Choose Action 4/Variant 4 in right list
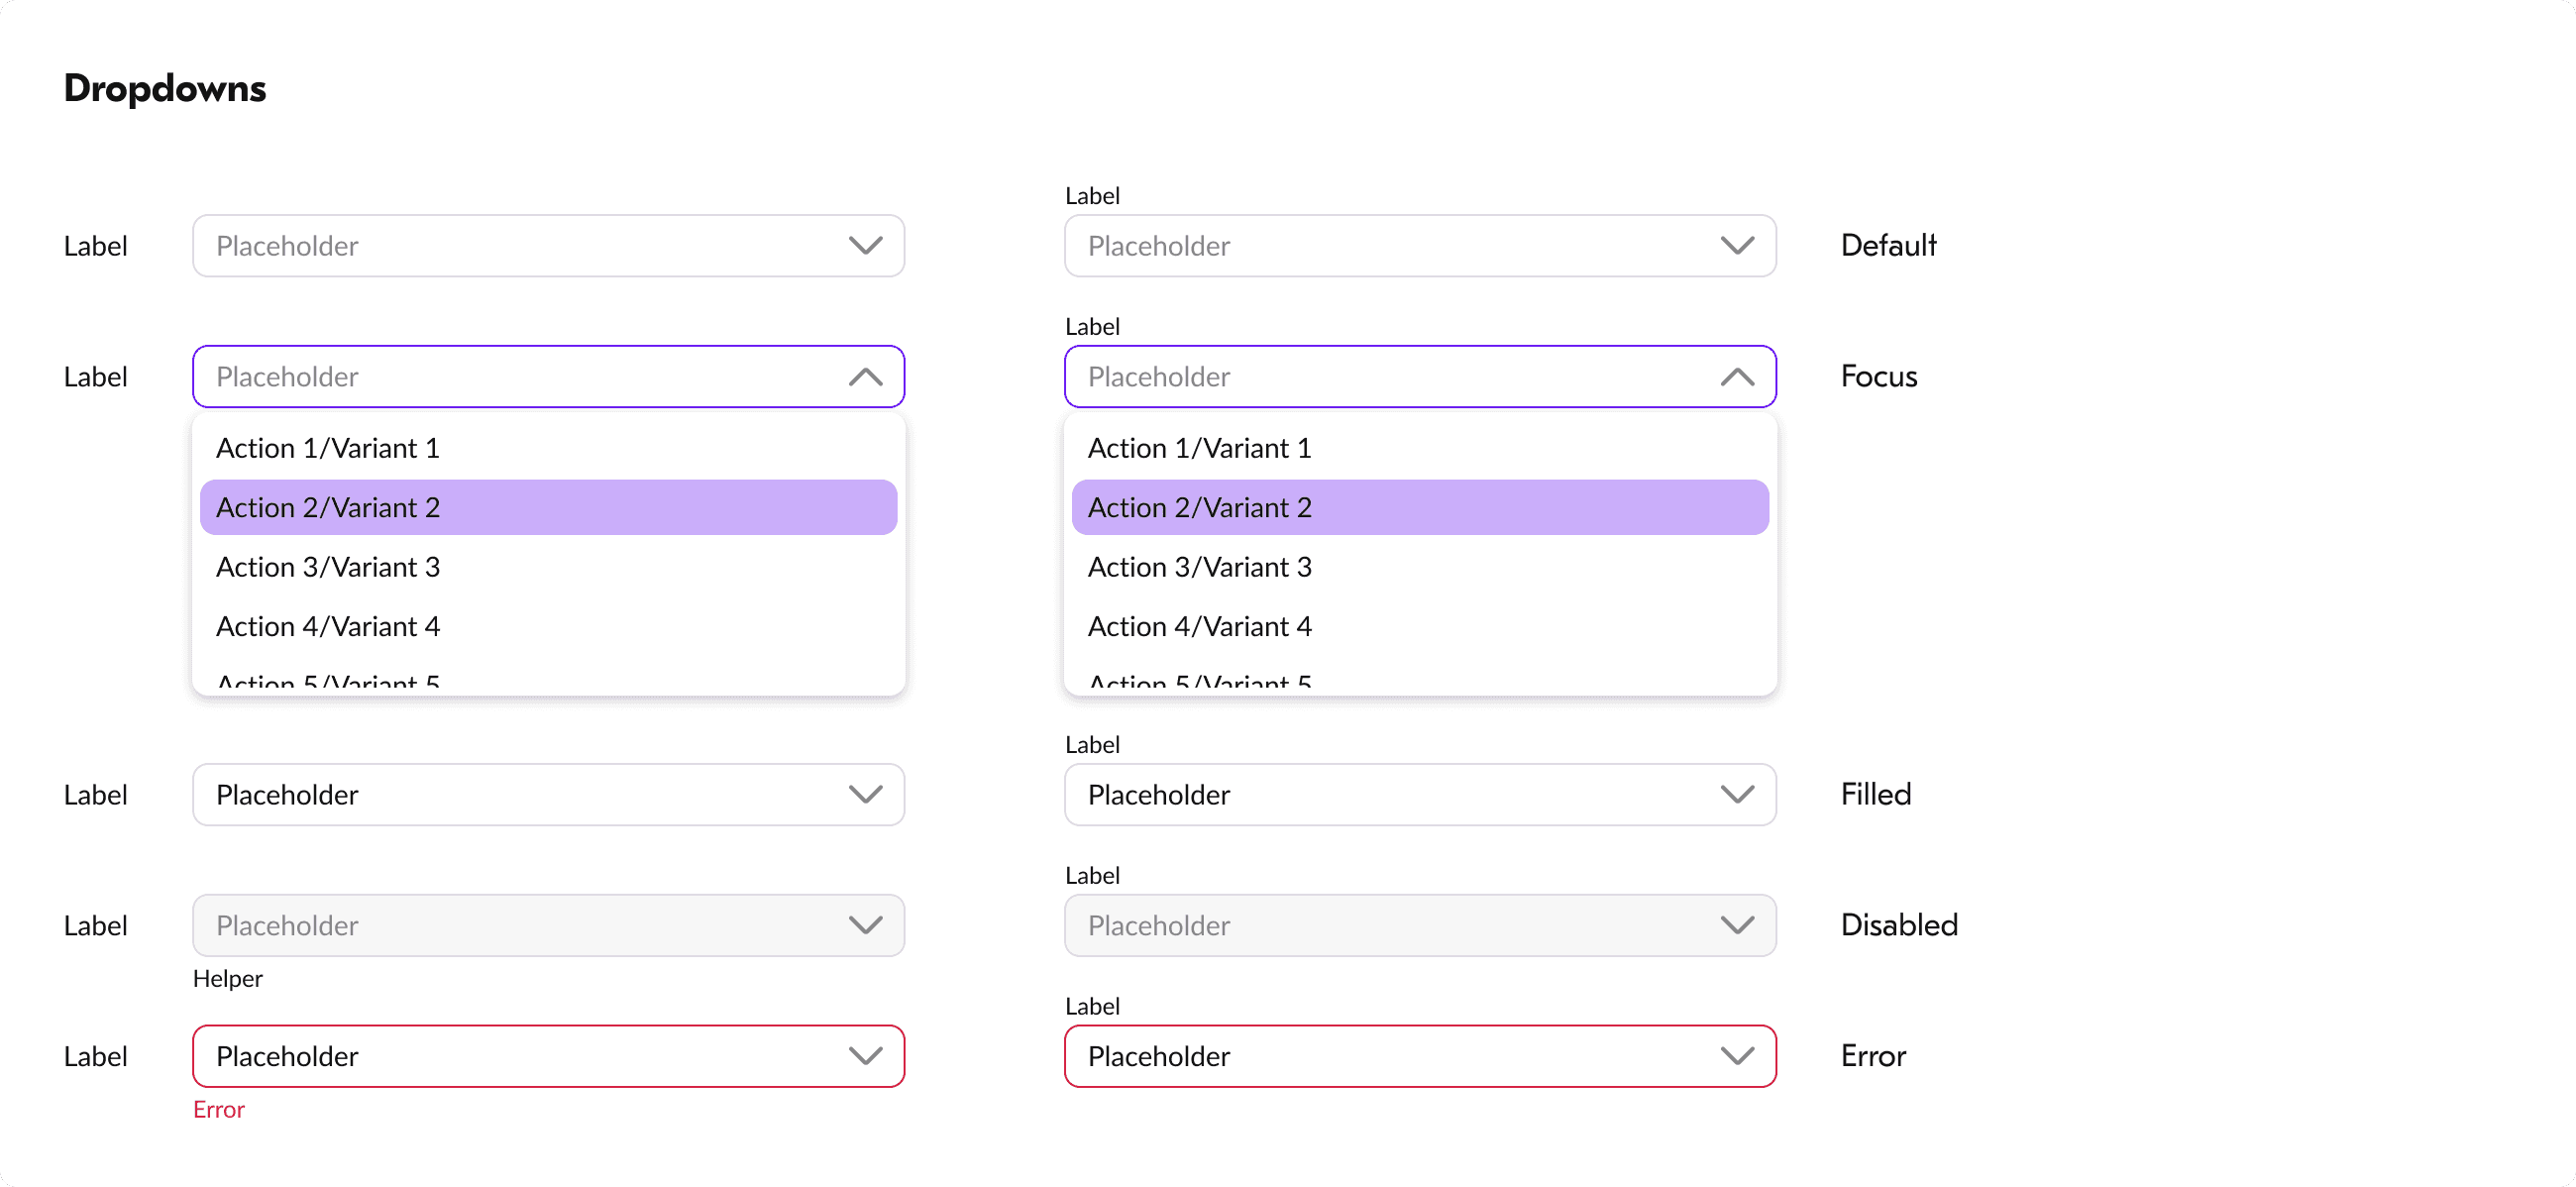Viewport: 2576px width, 1187px height. (x=1199, y=627)
